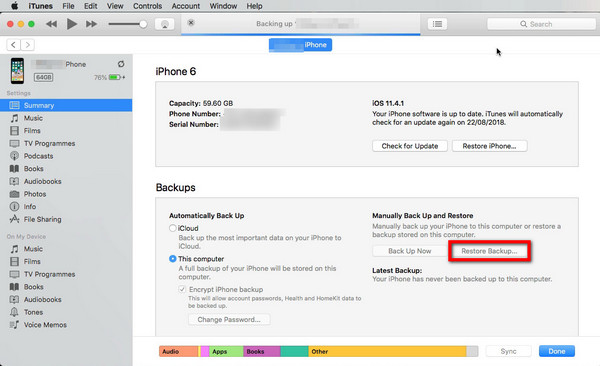Click the fast-forward playback button
Image resolution: width=600 pixels, height=366 pixels.
(x=91, y=24)
